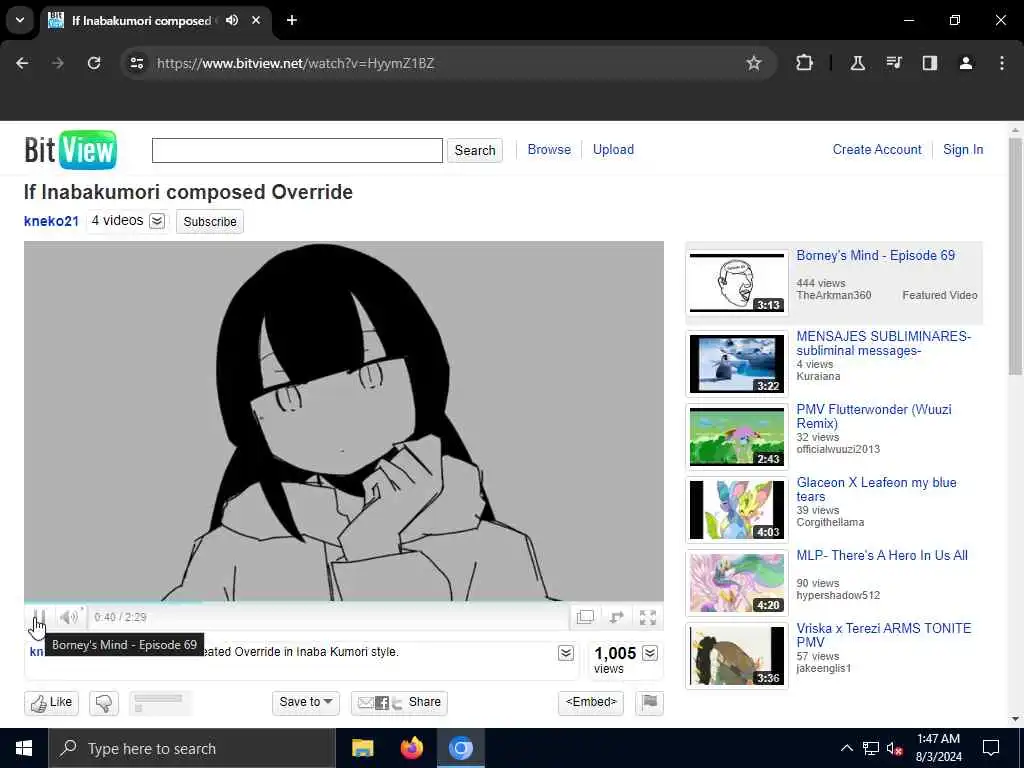Screen dimensions: 1024x768
Task: Open the Chrome profile icon
Action: [965, 63]
